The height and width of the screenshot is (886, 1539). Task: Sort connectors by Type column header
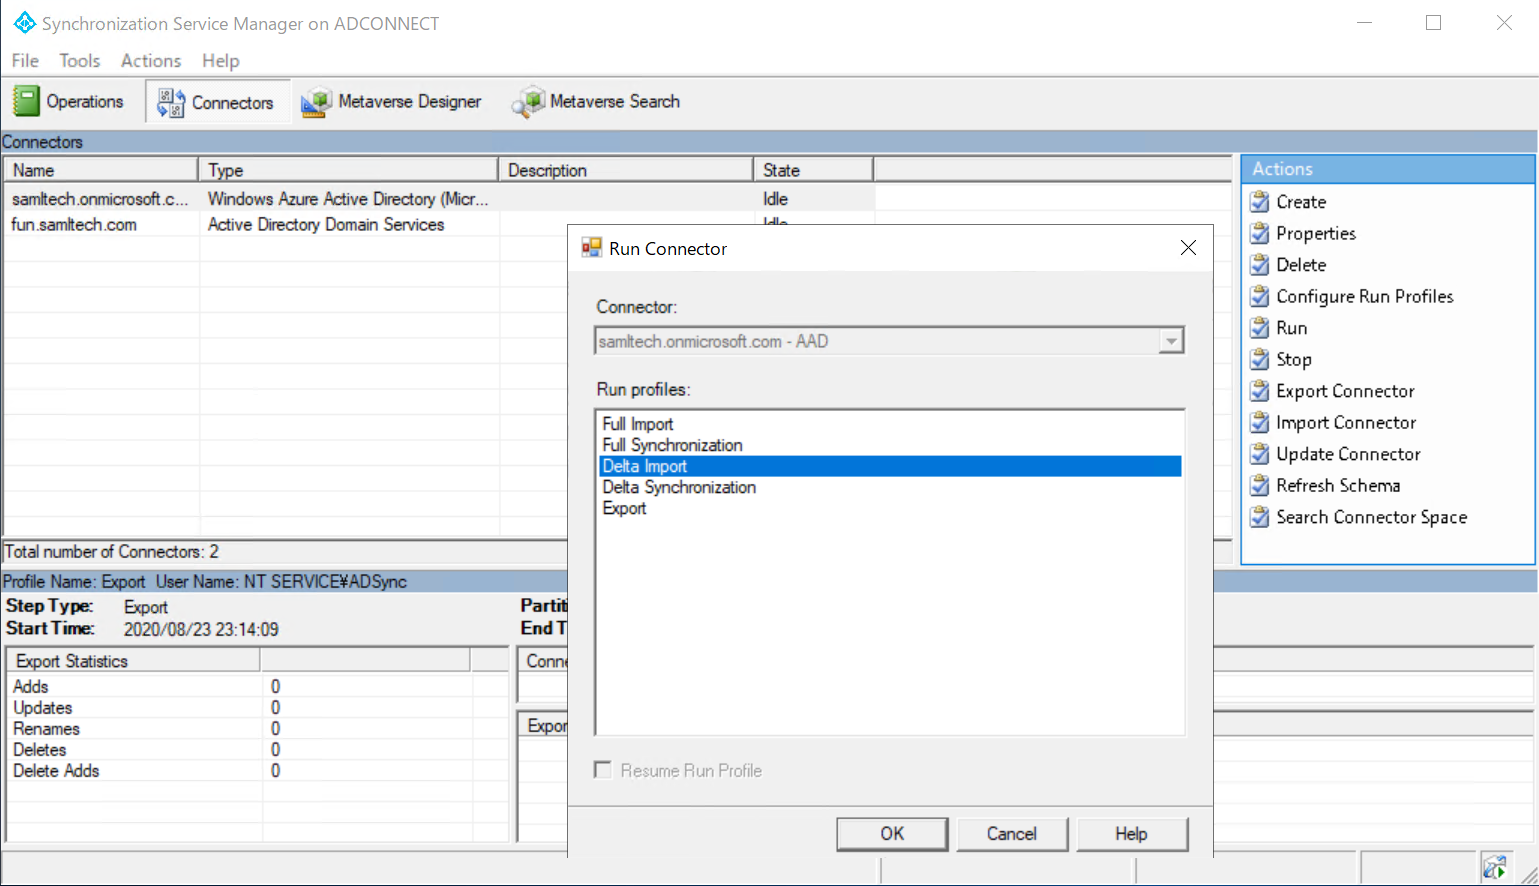[x=348, y=170]
